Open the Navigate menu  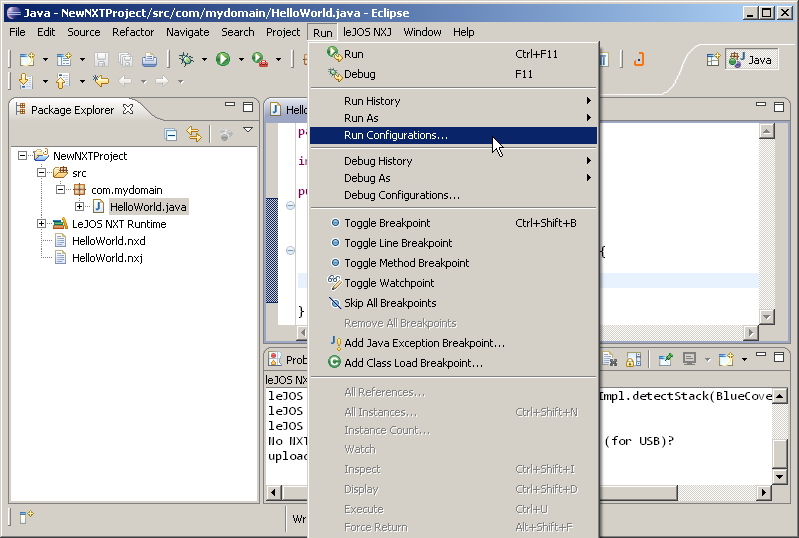[x=188, y=32]
